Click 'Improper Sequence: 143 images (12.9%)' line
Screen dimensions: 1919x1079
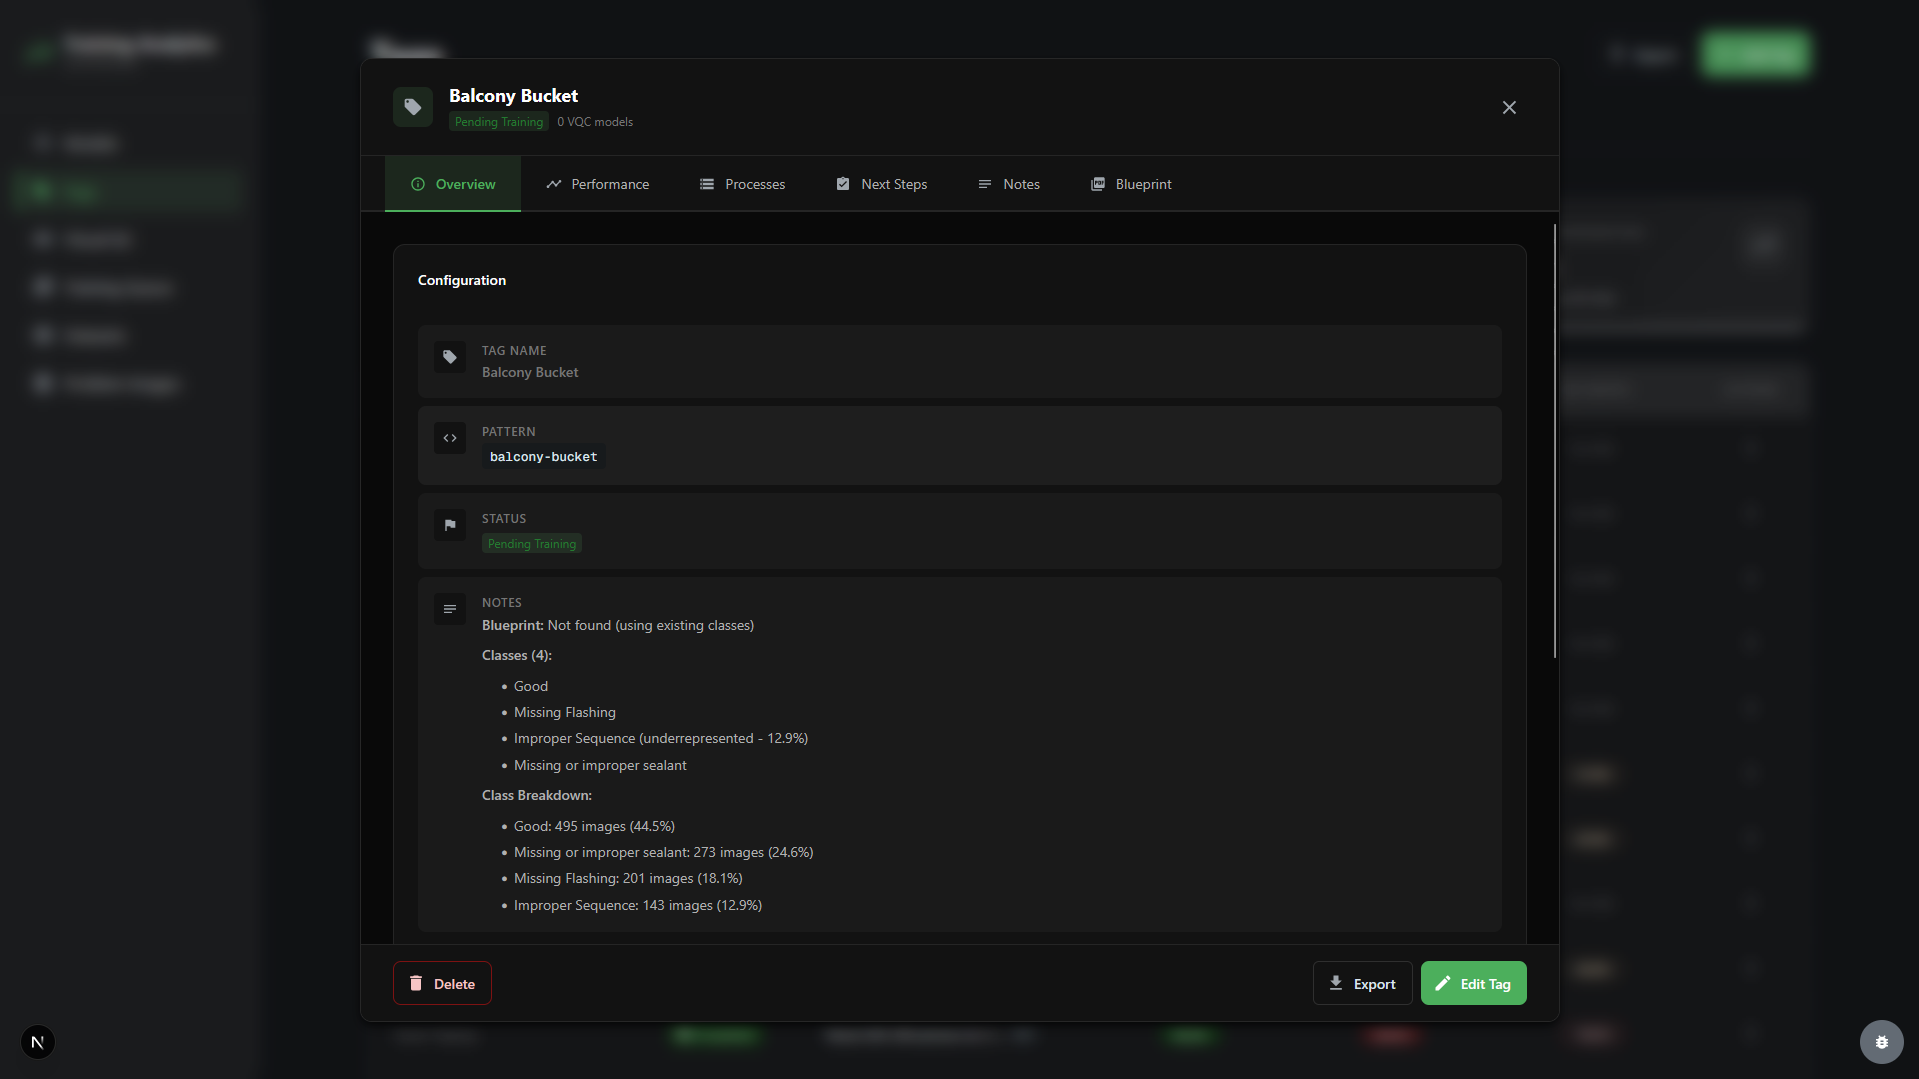[x=638, y=905]
